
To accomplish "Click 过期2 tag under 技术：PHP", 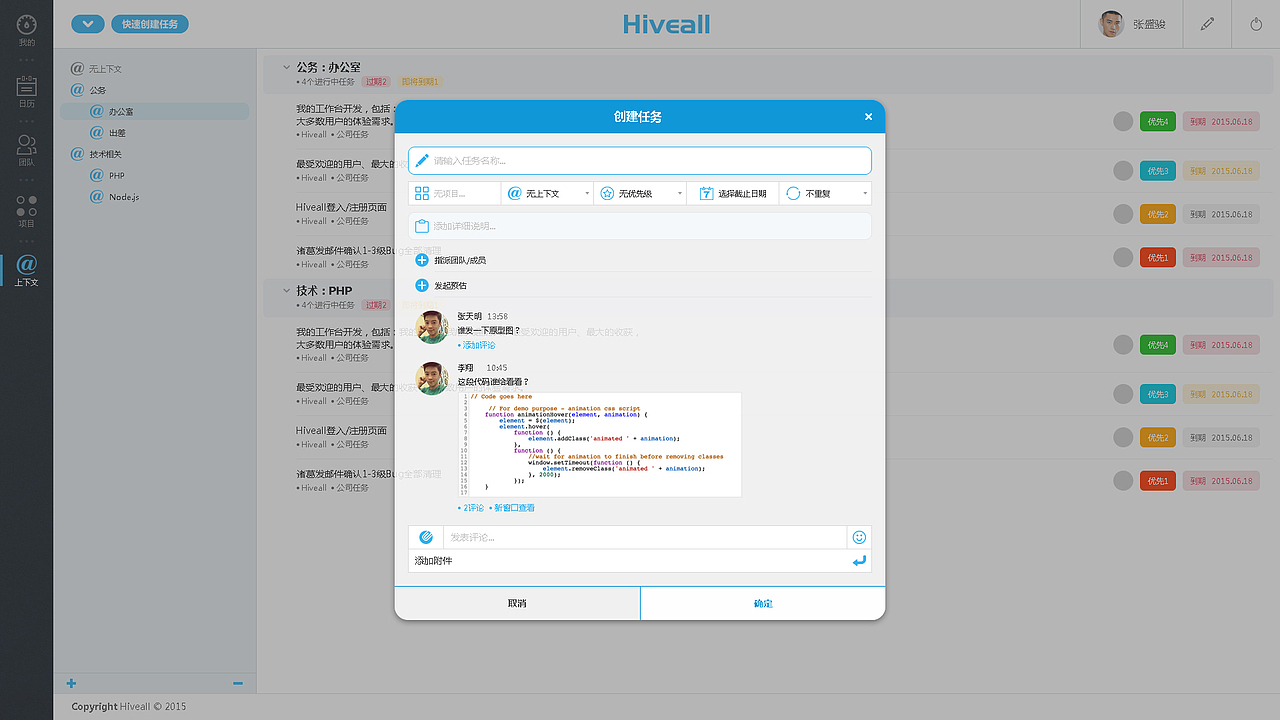I will point(376,305).
